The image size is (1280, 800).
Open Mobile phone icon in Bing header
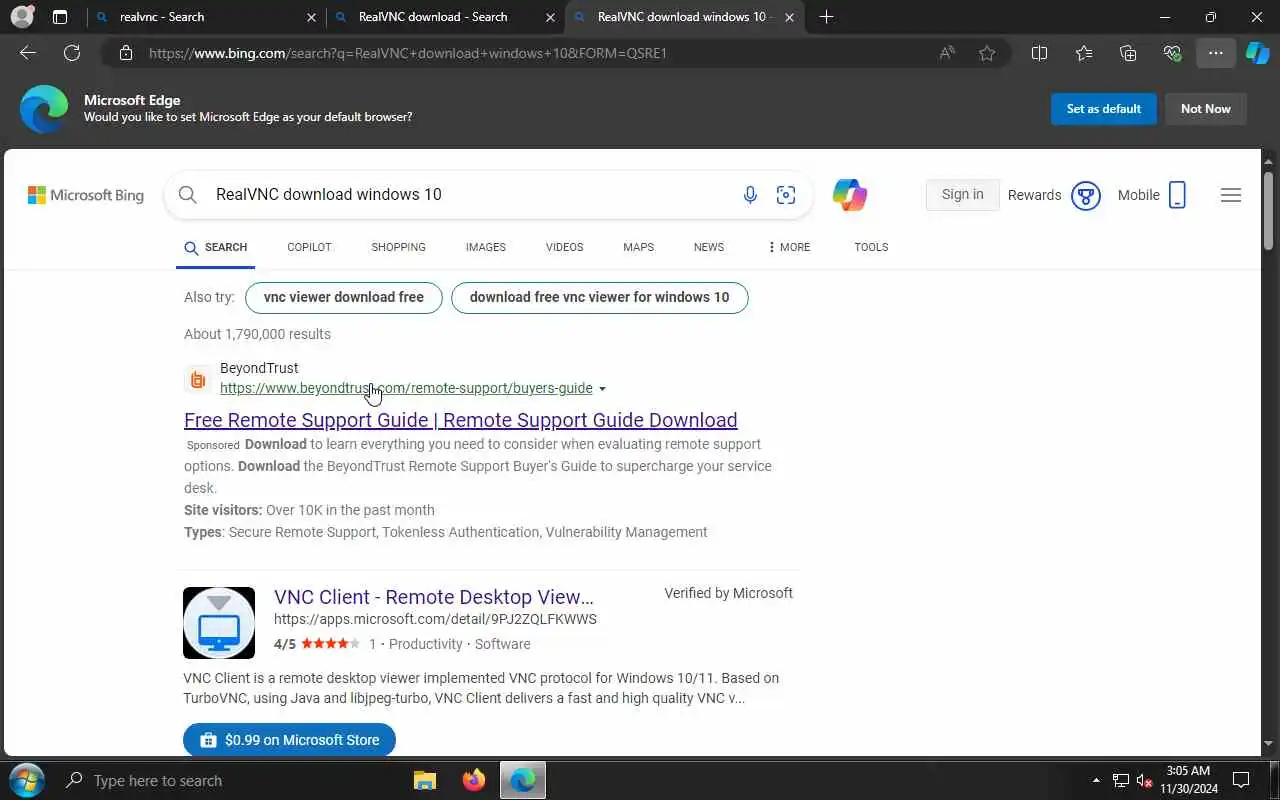(x=1177, y=195)
